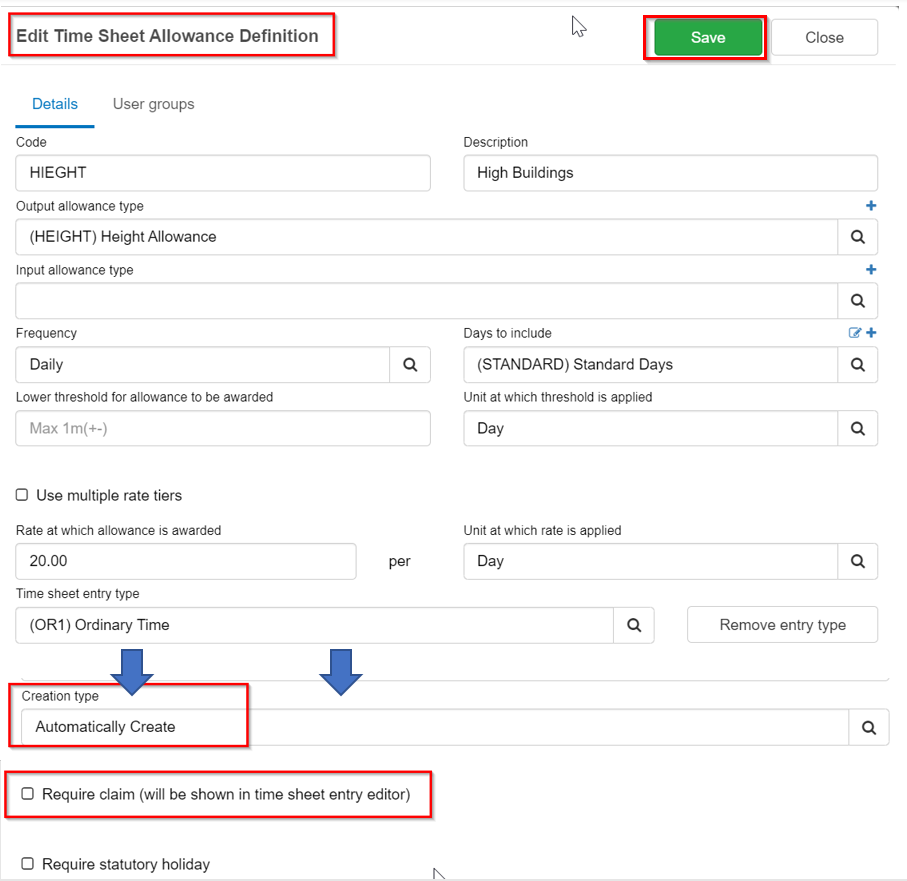Add new Input allowance type with plus icon
Screen dimensions: 907x881
point(871,269)
